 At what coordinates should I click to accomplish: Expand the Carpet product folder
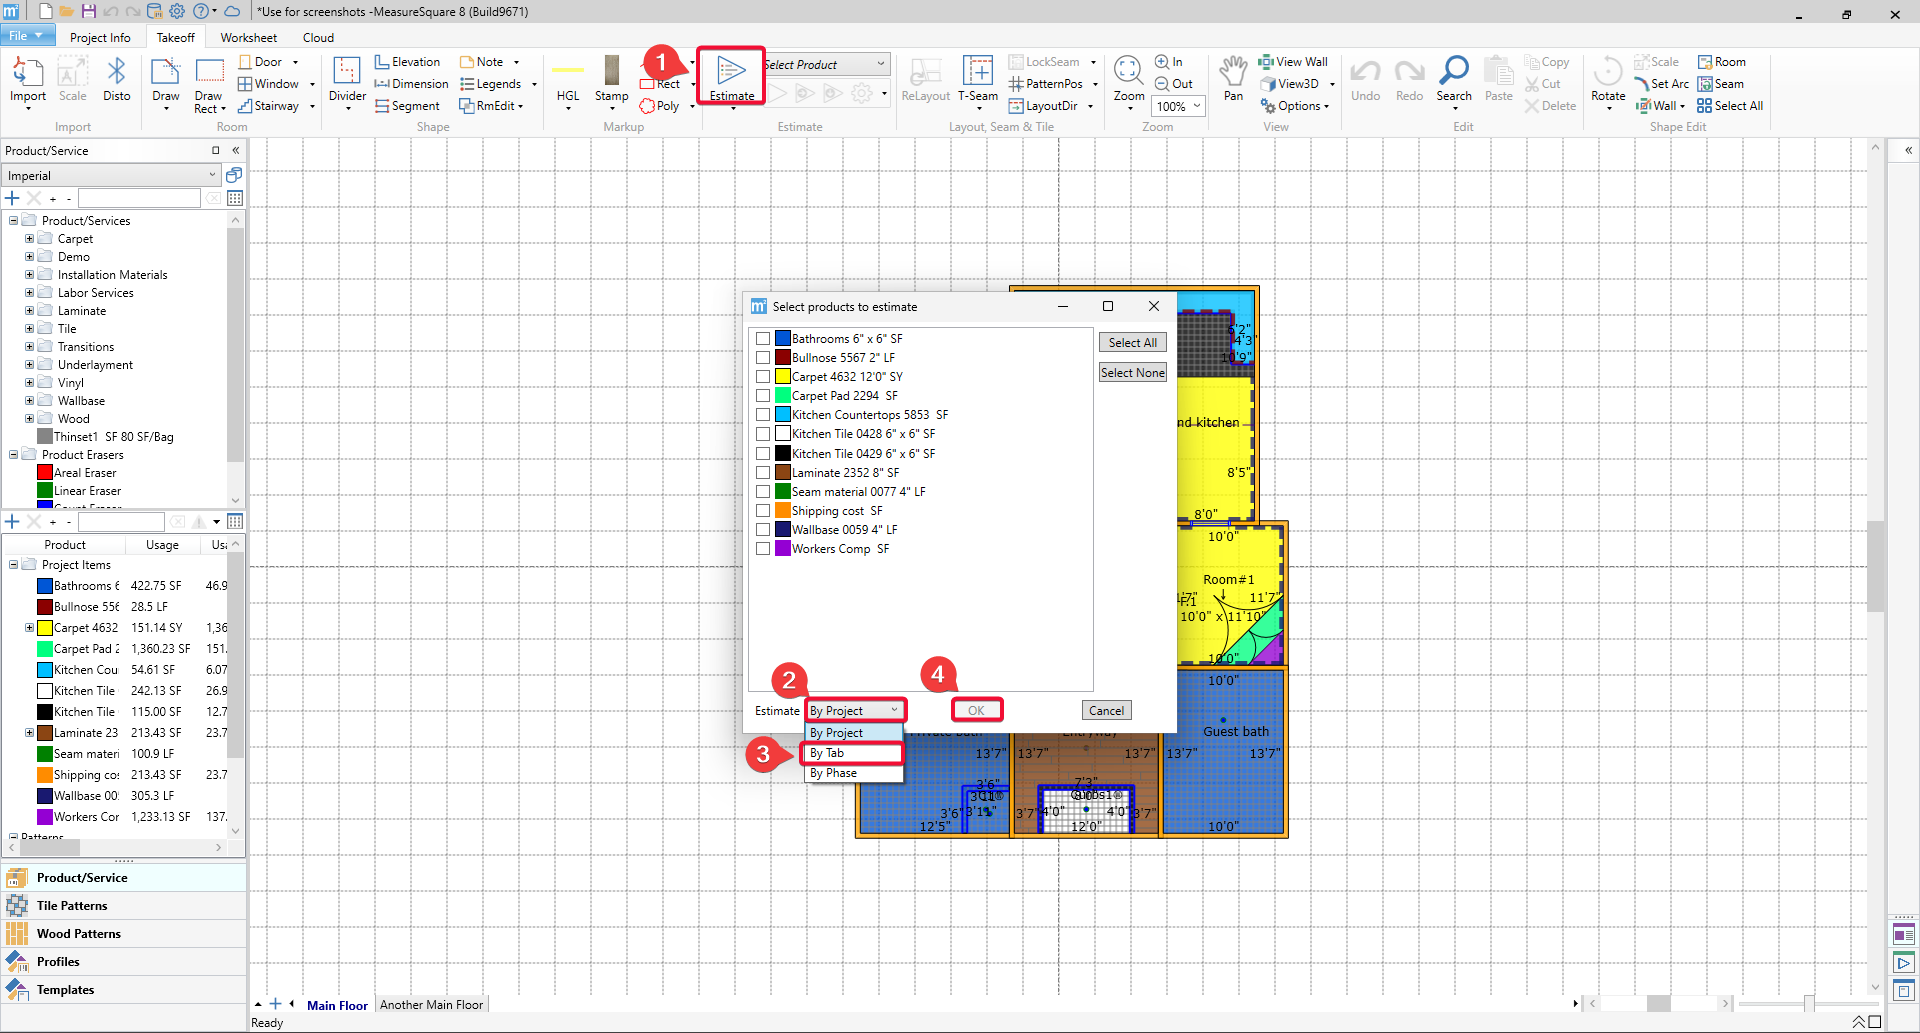pos(29,239)
